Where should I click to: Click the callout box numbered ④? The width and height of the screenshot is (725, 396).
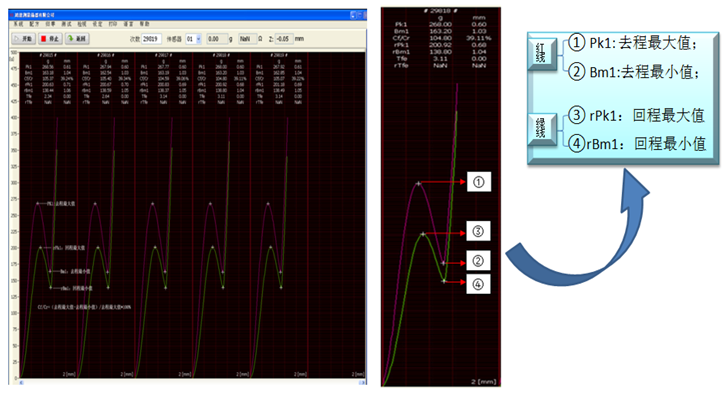coord(478,284)
